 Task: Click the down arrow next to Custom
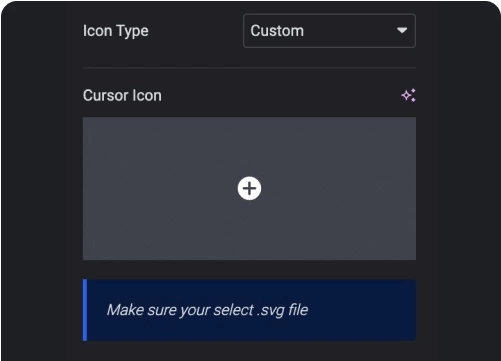[x=402, y=30]
